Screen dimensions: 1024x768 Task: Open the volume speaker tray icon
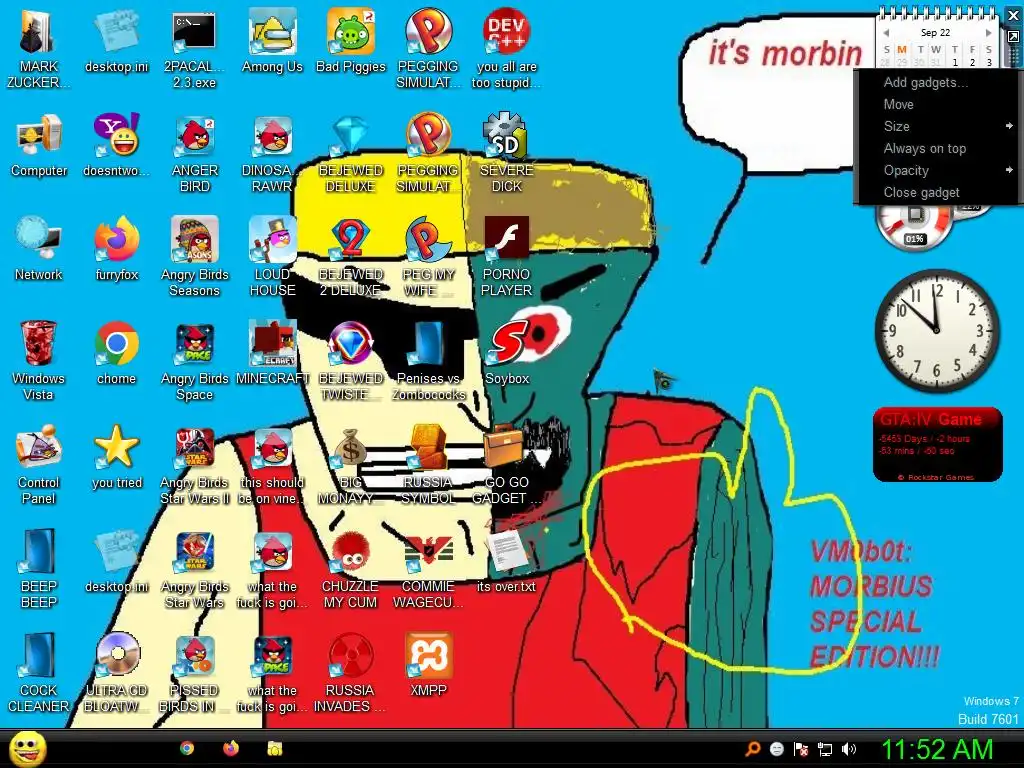[x=849, y=749]
